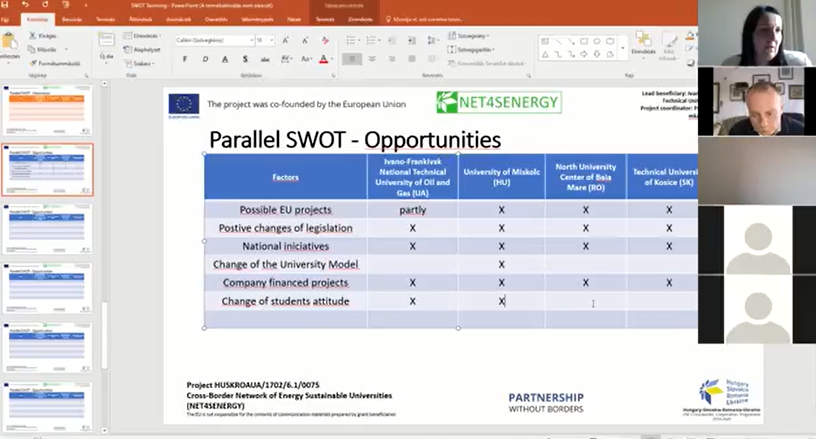Click the red font color swatch

[x=323, y=59]
